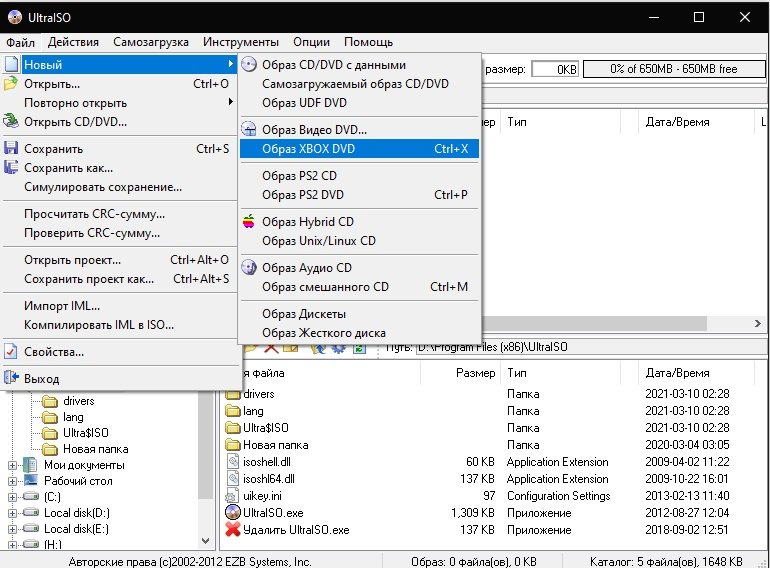The width and height of the screenshot is (770, 568).
Task: Pick Образ Аудио CD entry
Action: click(359, 268)
